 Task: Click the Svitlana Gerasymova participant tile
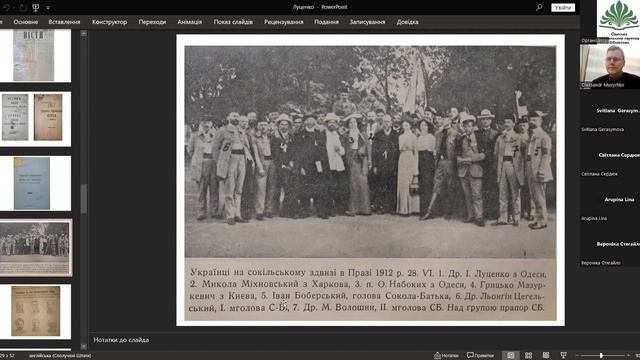pyautogui.click(x=610, y=111)
